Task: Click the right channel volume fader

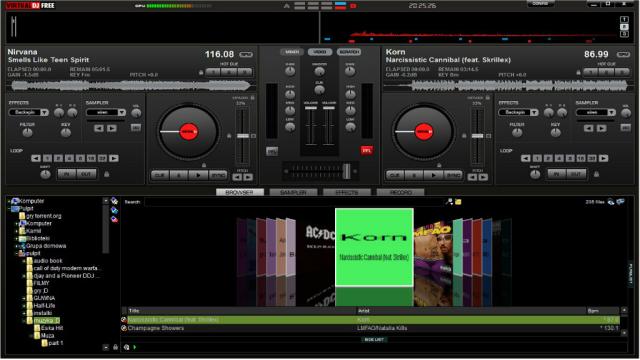Action: pos(329,108)
